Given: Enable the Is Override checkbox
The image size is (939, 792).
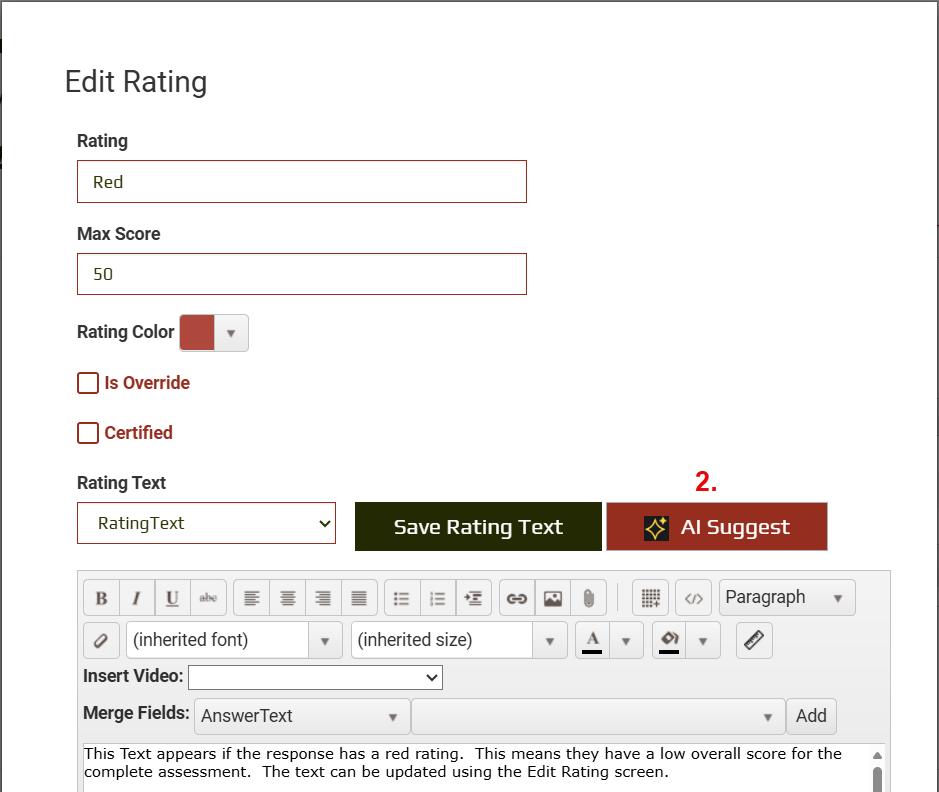Looking at the screenshot, I should pyautogui.click(x=89, y=383).
